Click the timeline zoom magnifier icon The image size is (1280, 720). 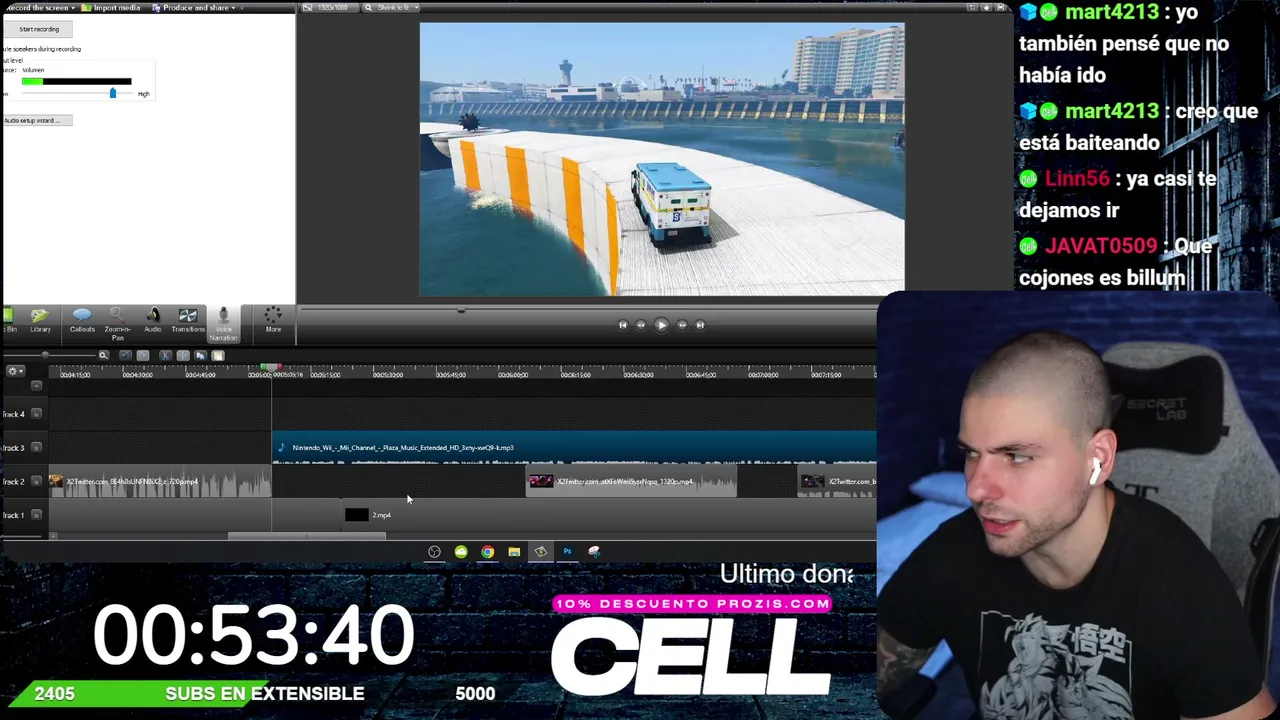tap(103, 356)
